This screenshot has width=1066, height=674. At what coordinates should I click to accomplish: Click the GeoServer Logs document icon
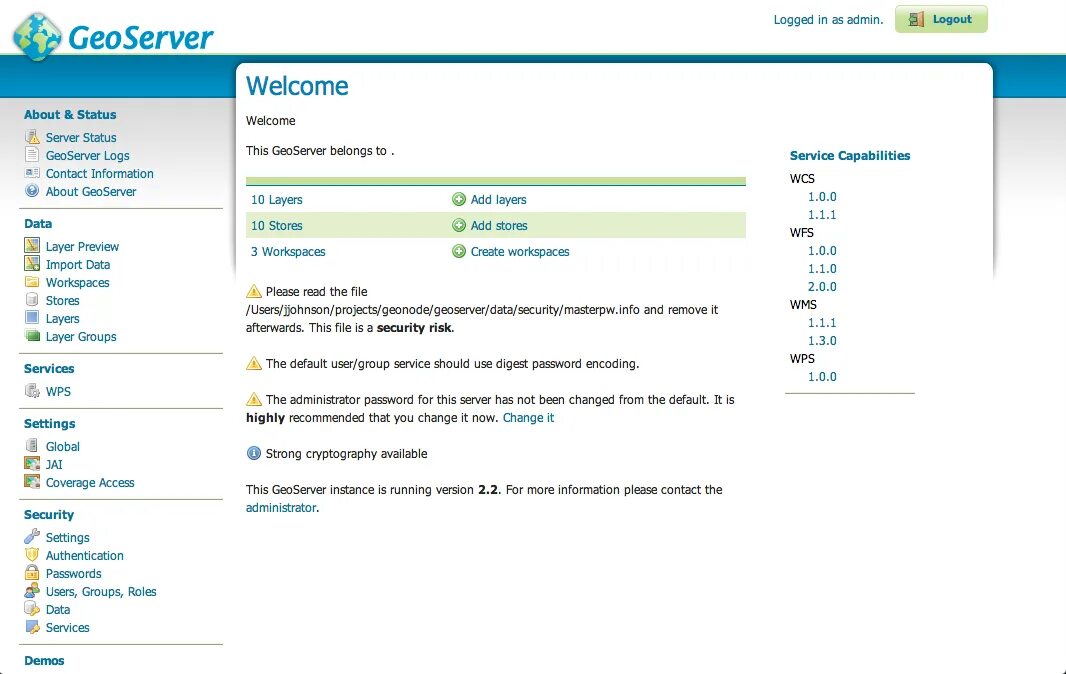[x=32, y=155]
